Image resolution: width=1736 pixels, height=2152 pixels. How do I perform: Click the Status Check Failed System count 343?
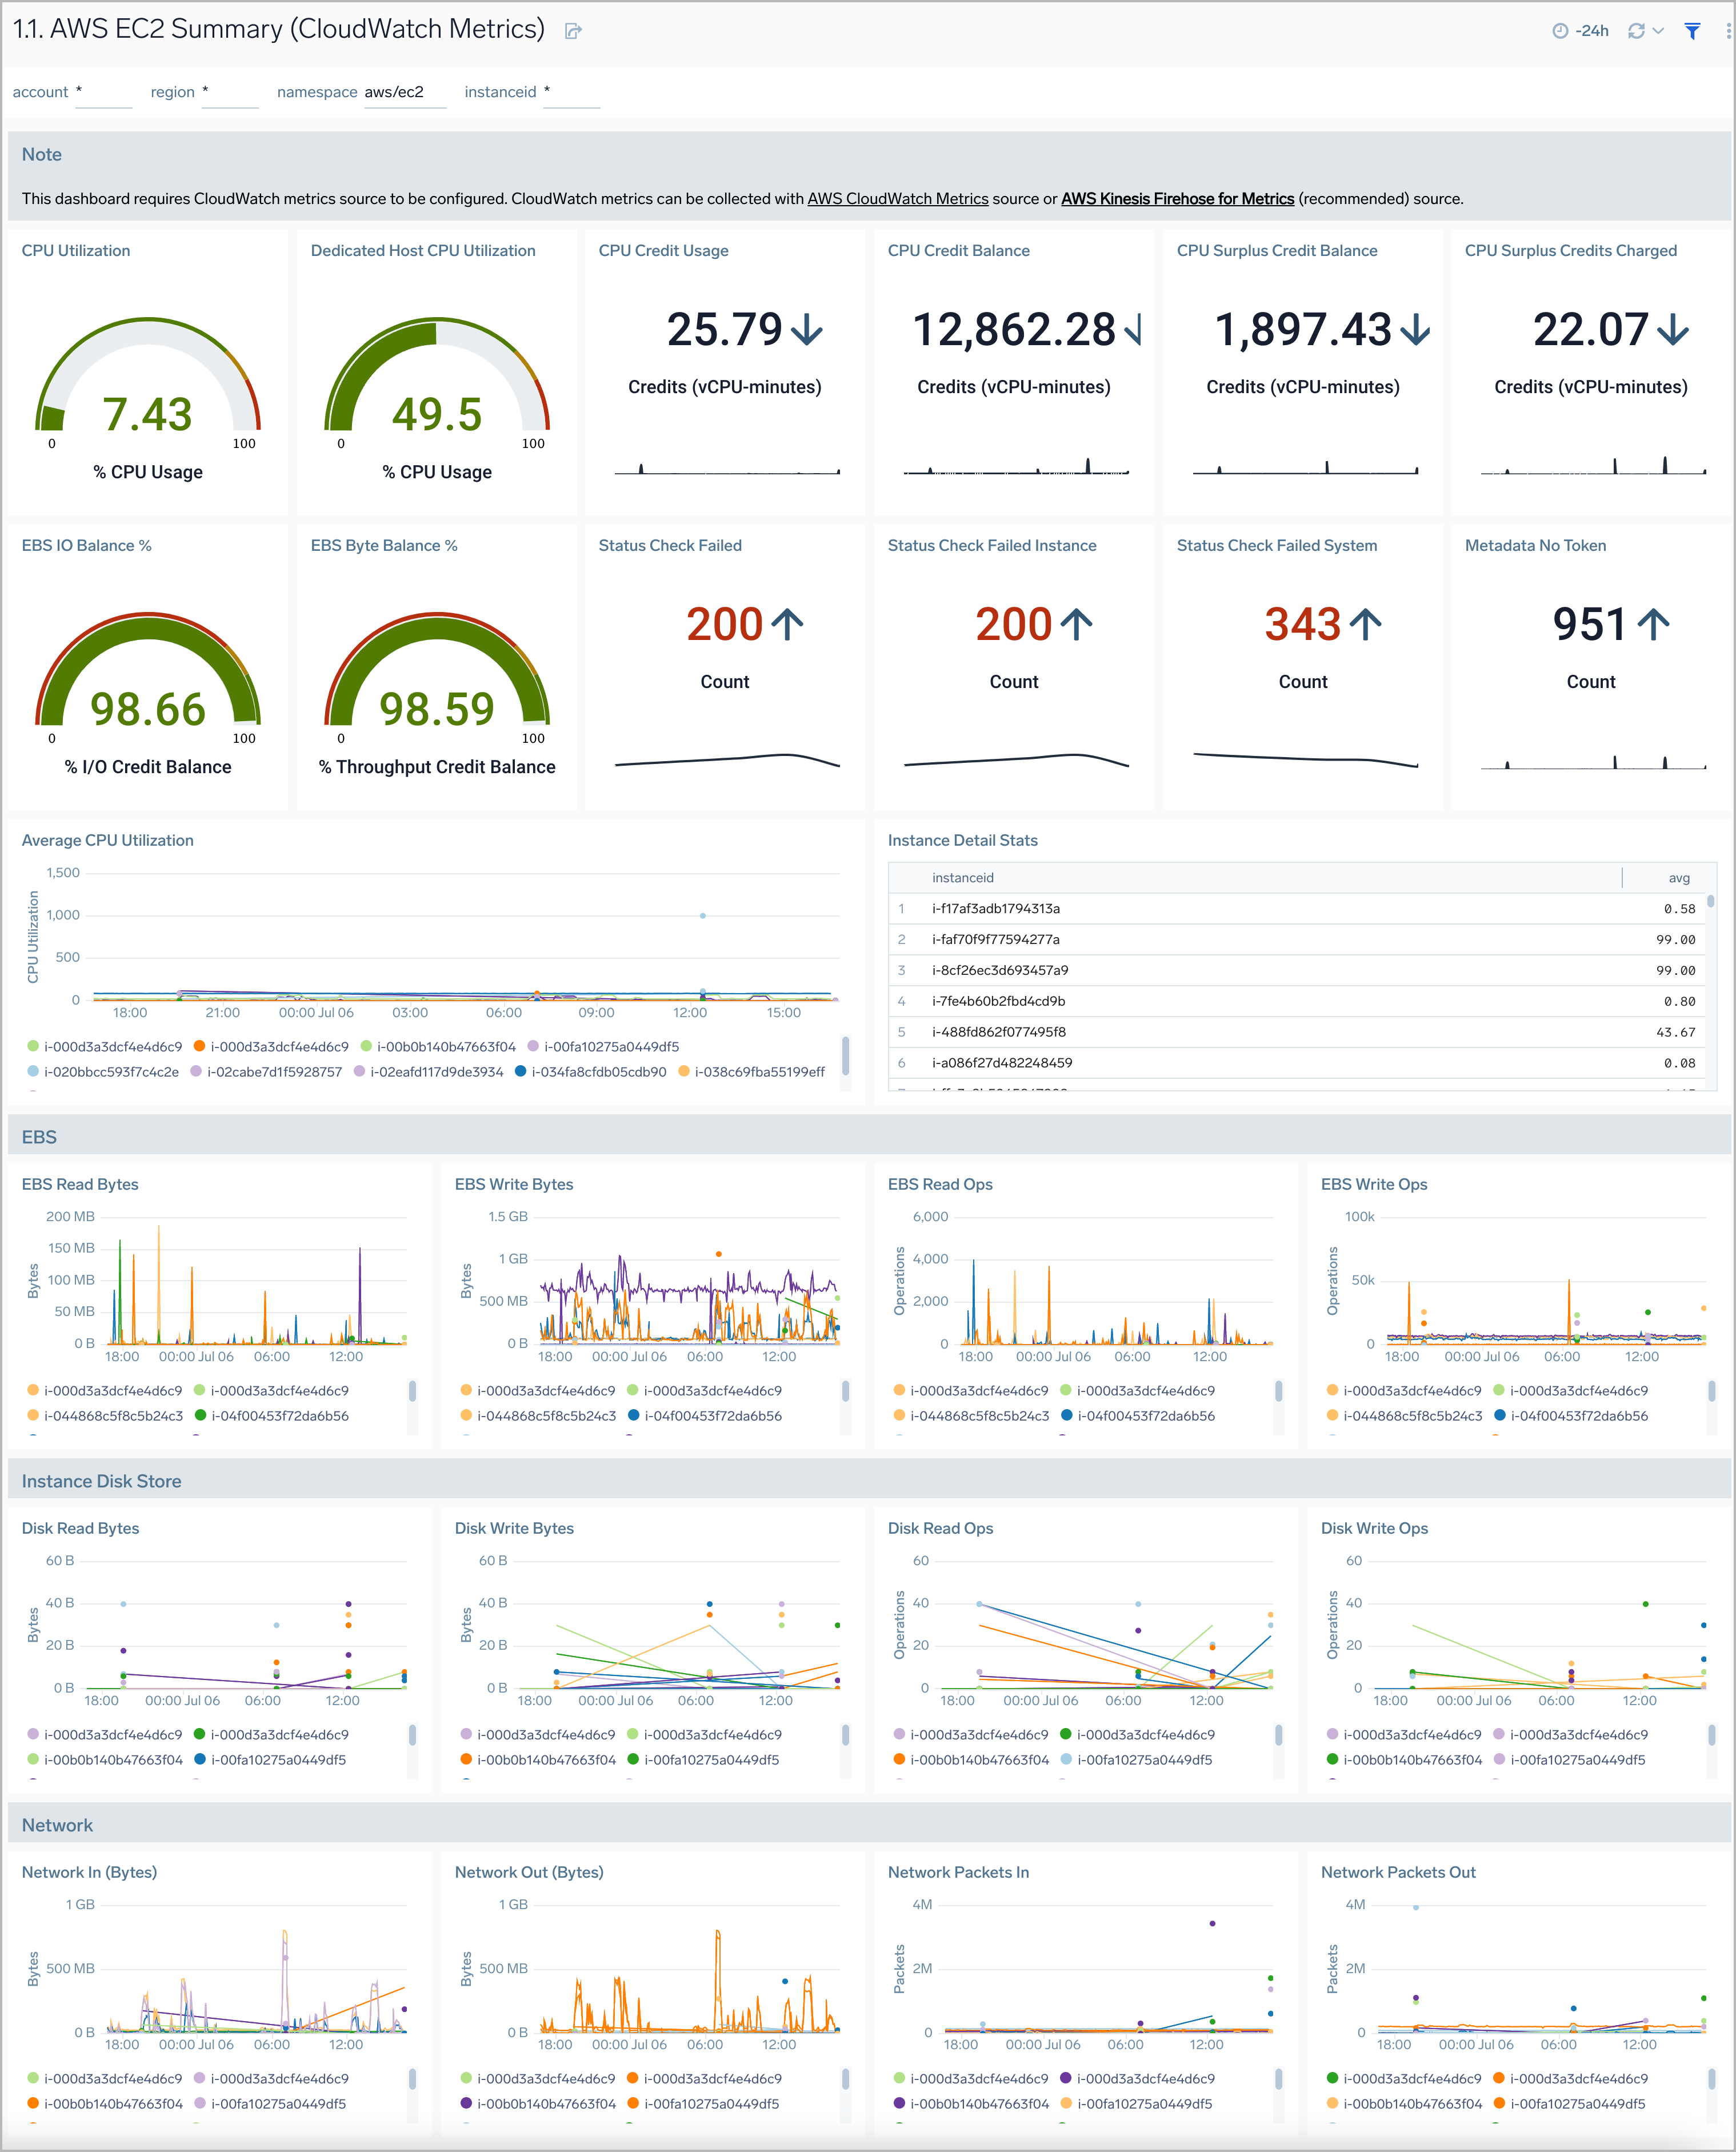click(1302, 624)
